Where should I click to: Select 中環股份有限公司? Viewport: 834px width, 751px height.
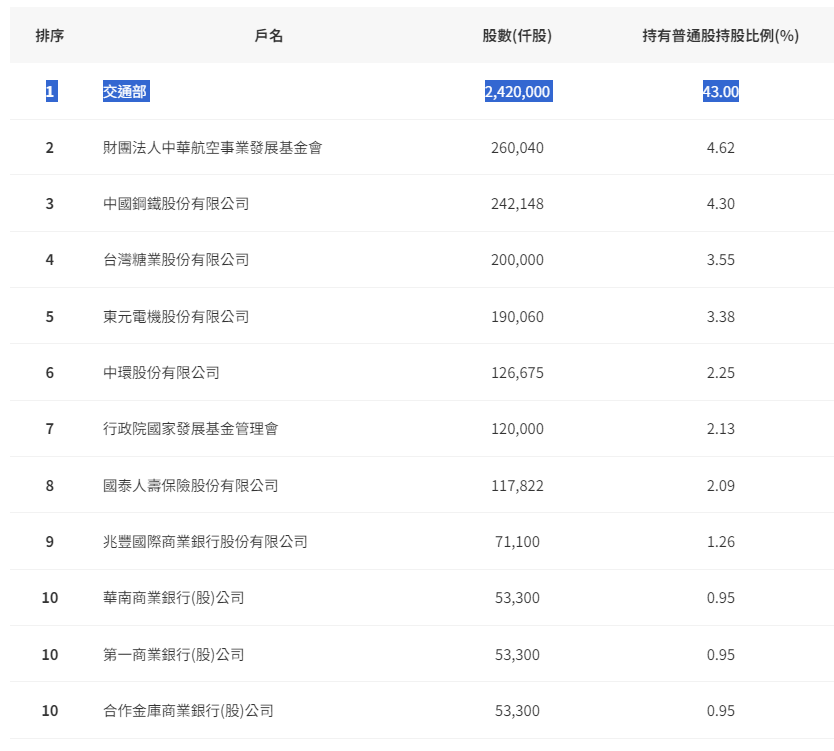[161, 372]
